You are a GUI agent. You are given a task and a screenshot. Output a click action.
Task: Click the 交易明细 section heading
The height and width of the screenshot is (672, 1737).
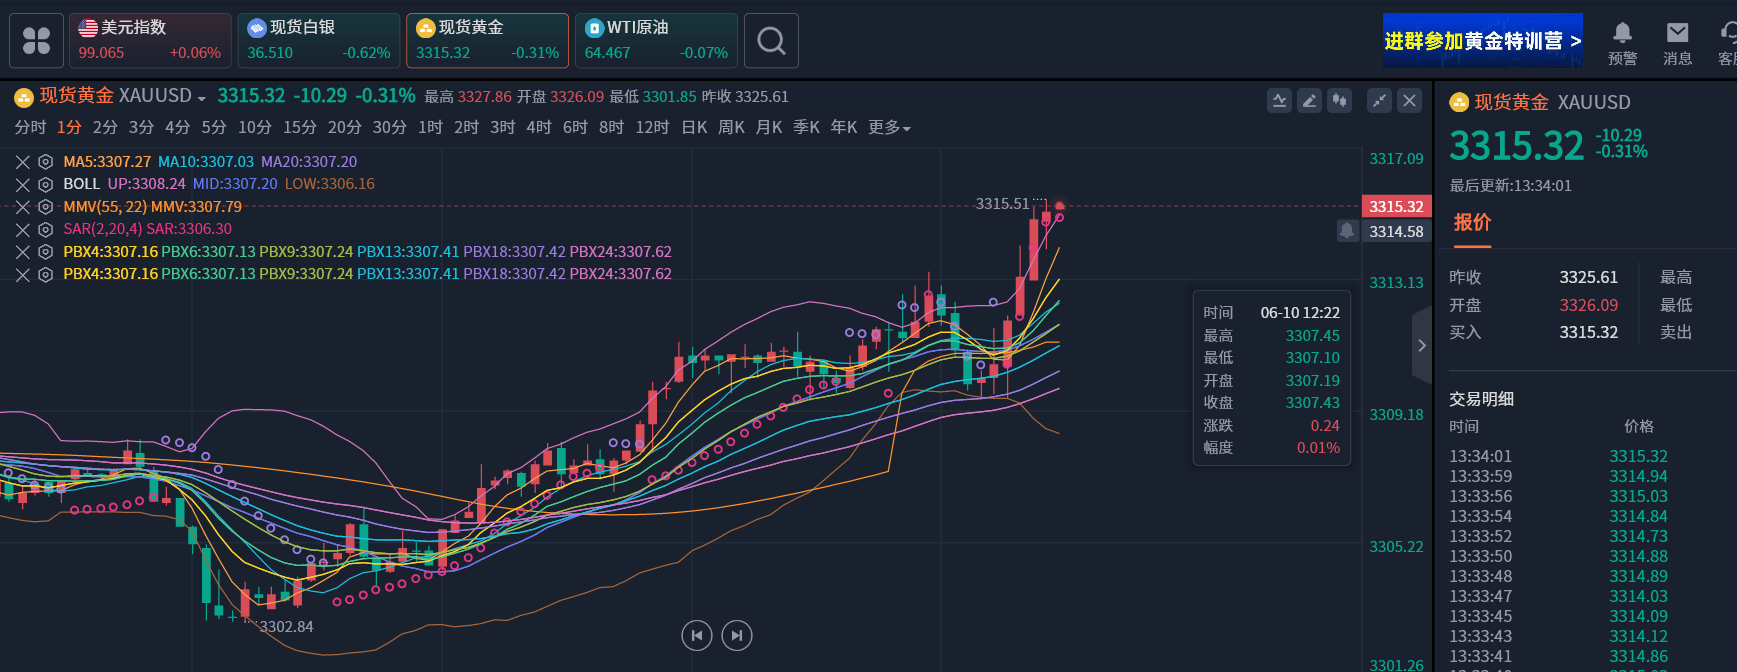point(1481,399)
